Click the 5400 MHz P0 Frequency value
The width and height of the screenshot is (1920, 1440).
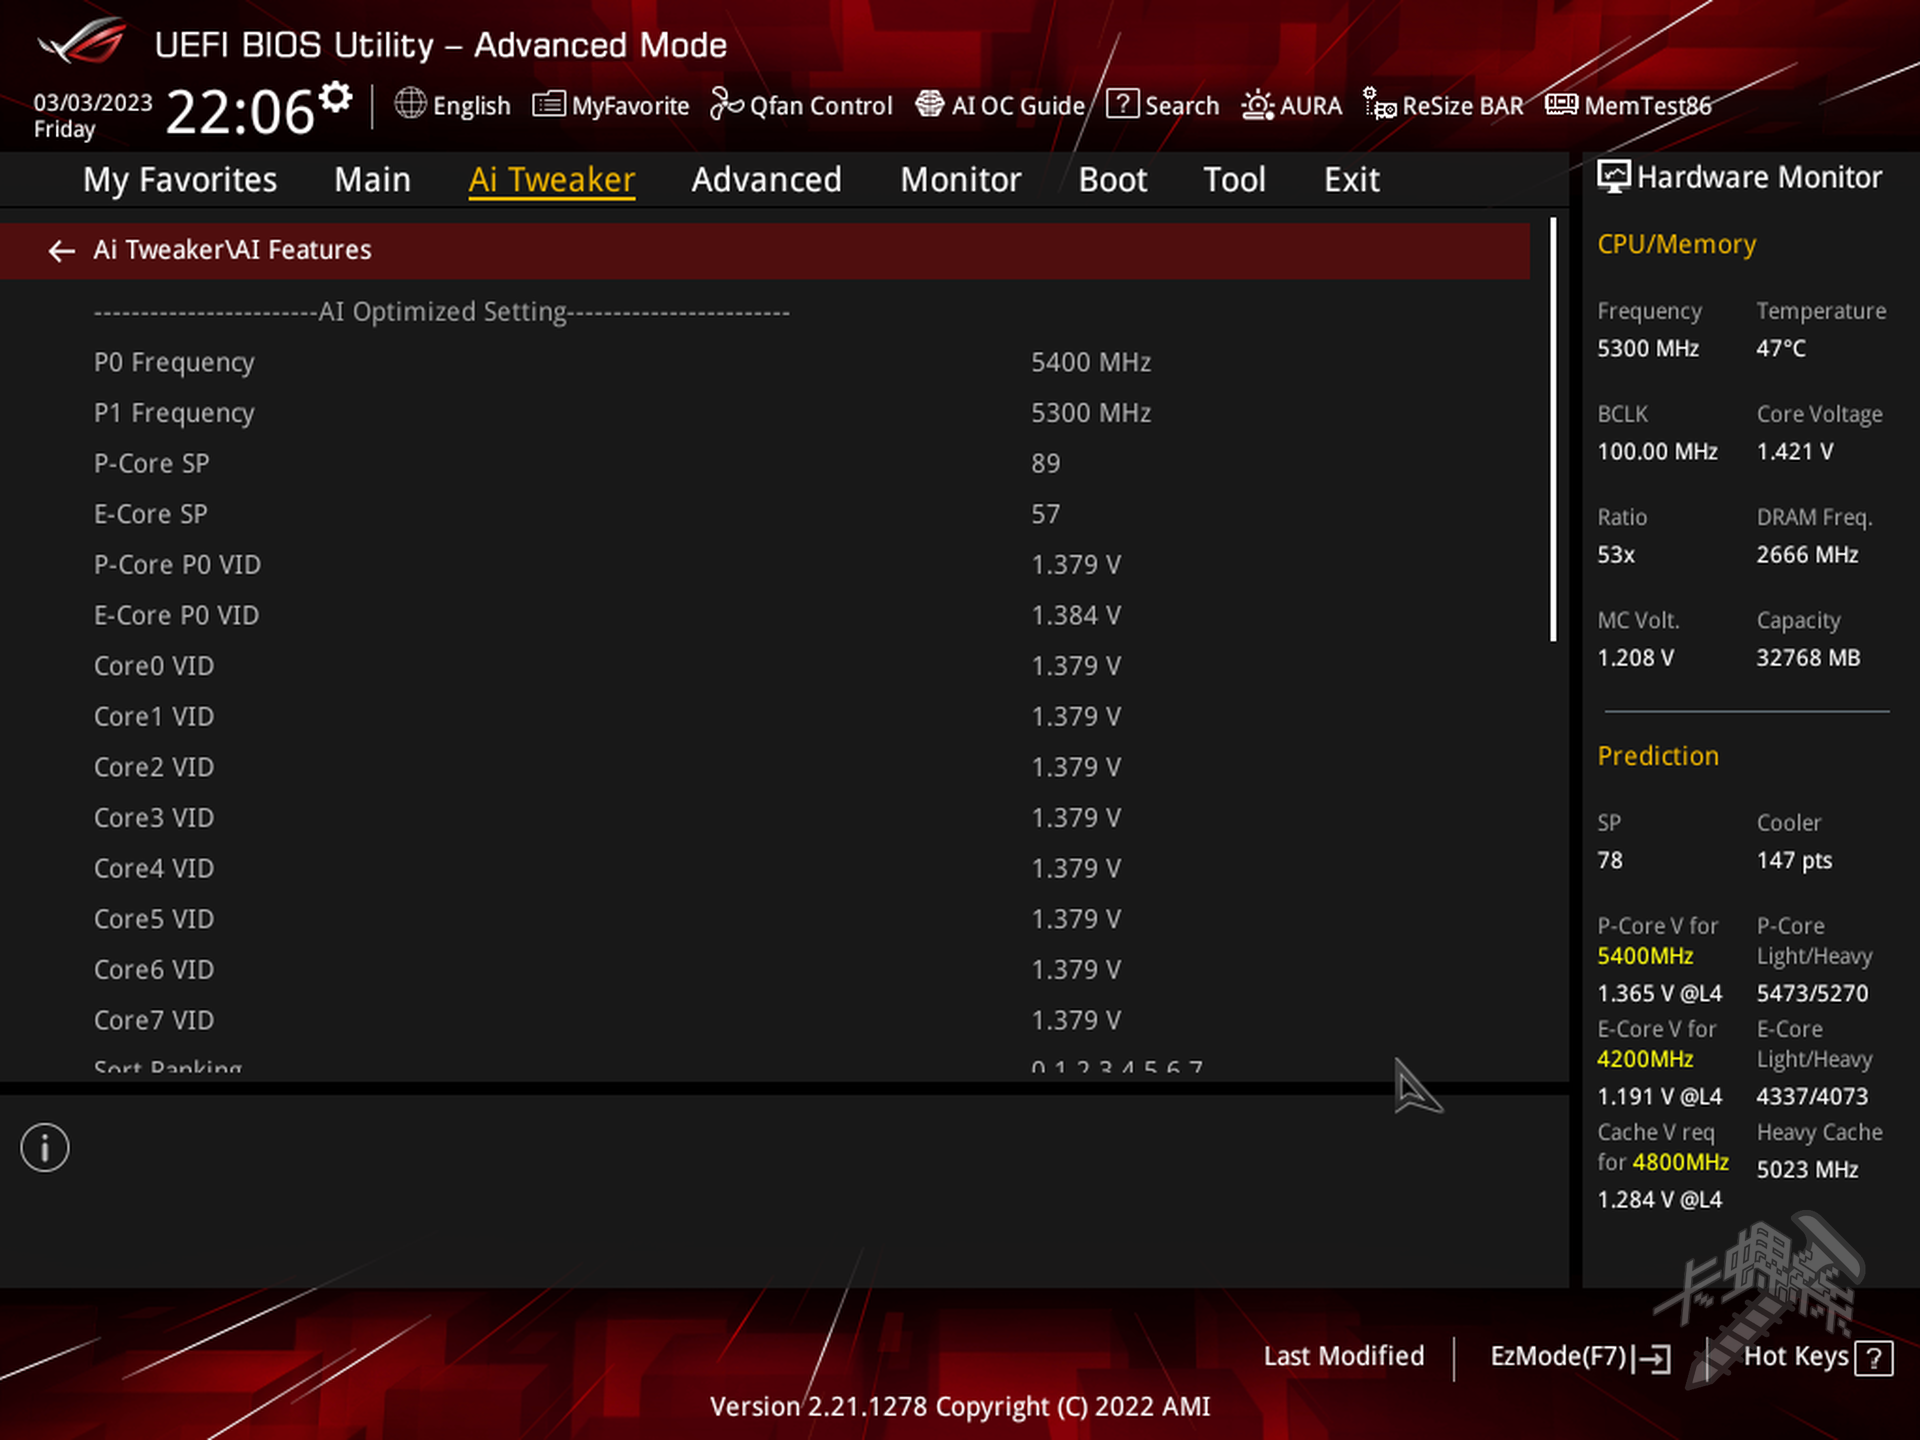coord(1091,362)
